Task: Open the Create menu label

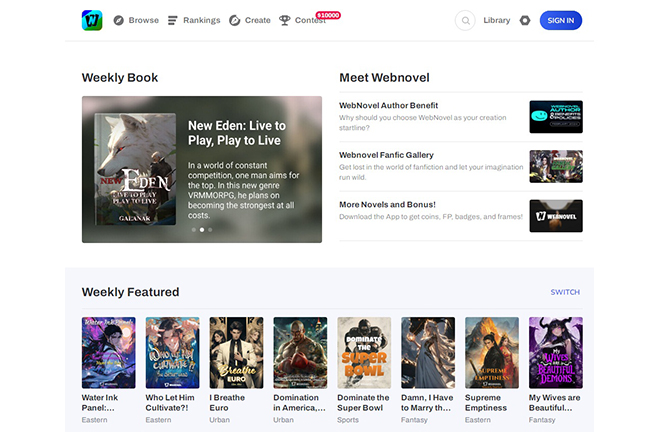Action: point(258,20)
